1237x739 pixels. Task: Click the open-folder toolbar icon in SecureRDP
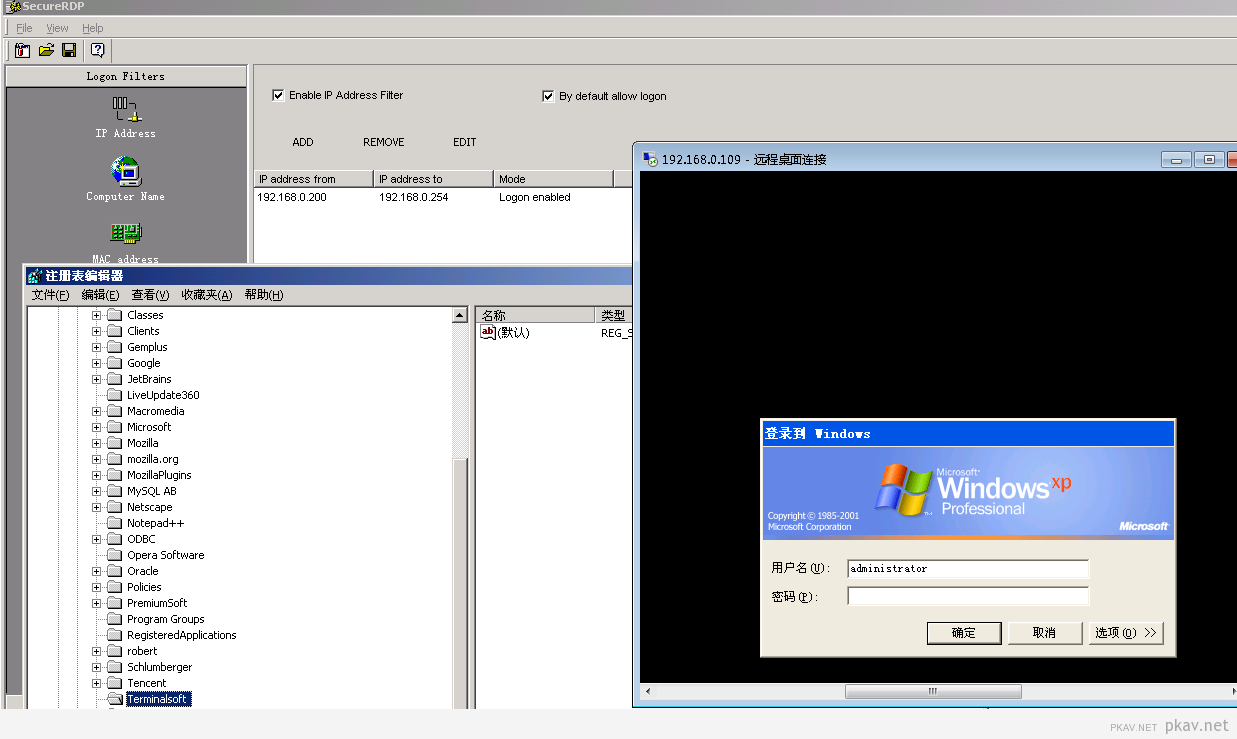tap(46, 50)
